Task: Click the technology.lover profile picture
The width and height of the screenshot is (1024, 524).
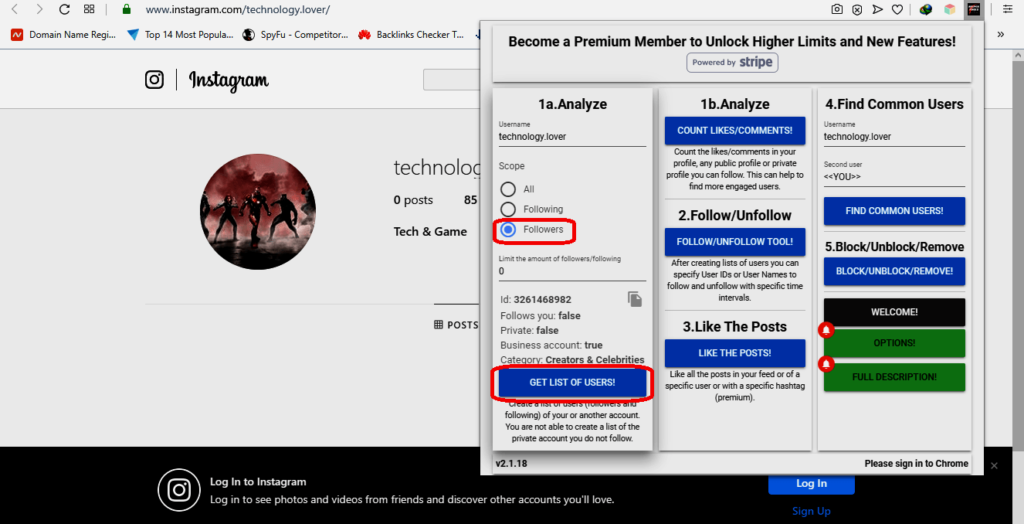Action: (x=258, y=212)
